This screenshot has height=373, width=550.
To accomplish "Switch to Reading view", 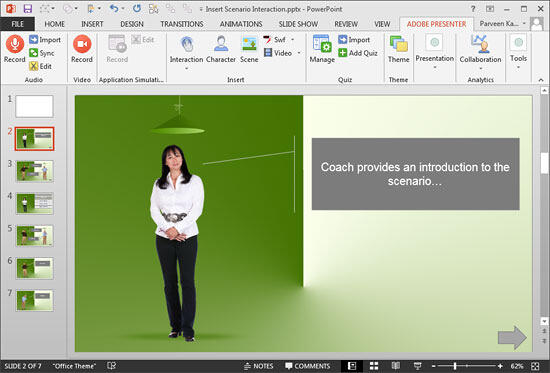I will tap(396, 366).
